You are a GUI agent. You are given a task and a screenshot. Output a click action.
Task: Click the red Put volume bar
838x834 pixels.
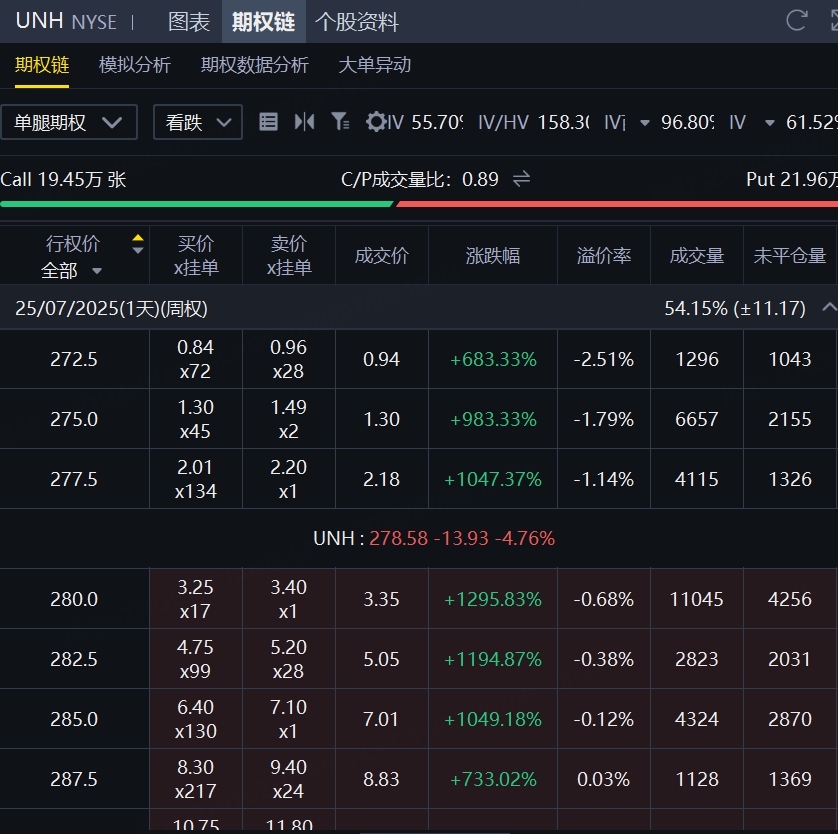(x=617, y=204)
